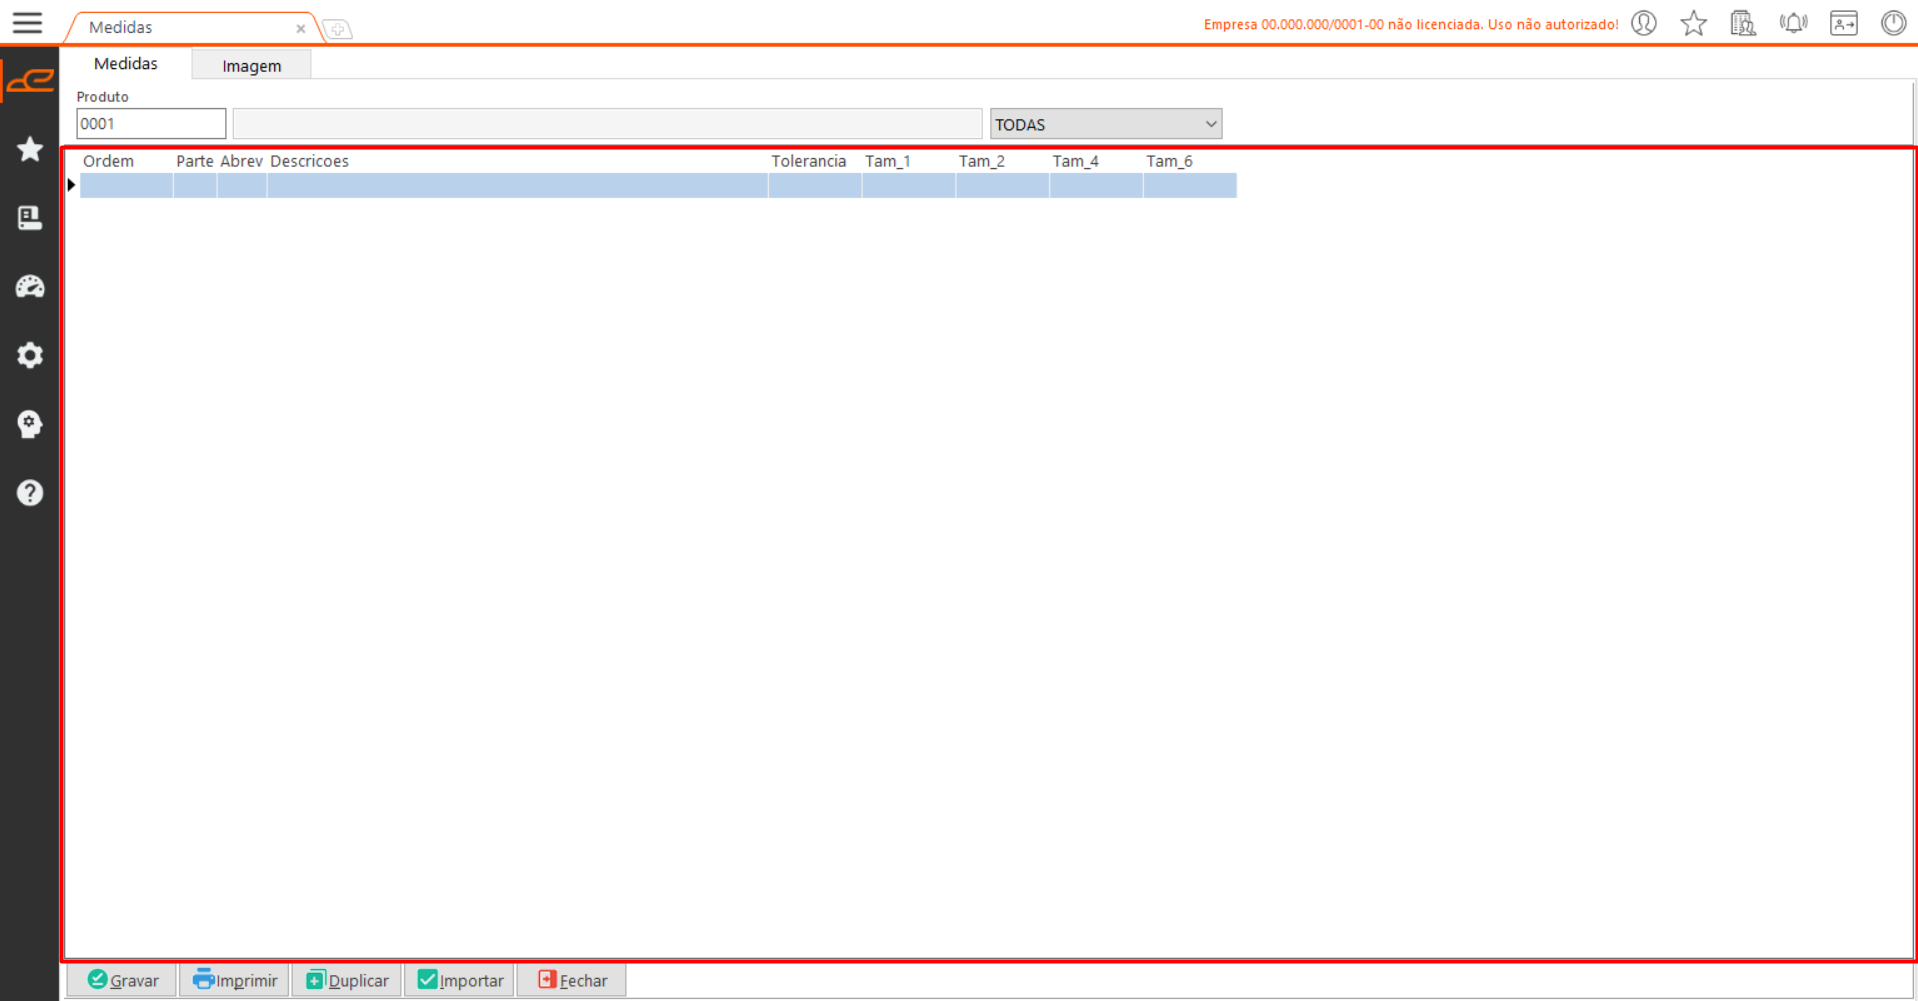The width and height of the screenshot is (1918, 1001).
Task: Click the power icon at top right
Action: click(x=1893, y=23)
